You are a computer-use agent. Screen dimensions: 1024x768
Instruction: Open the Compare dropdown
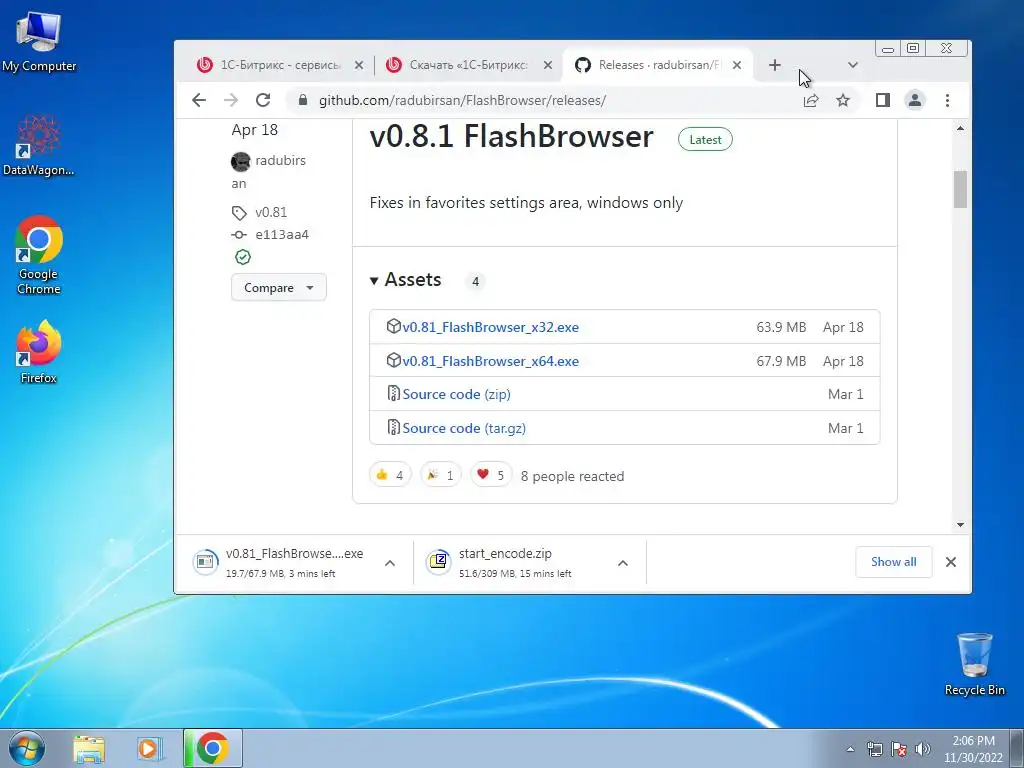[279, 287]
